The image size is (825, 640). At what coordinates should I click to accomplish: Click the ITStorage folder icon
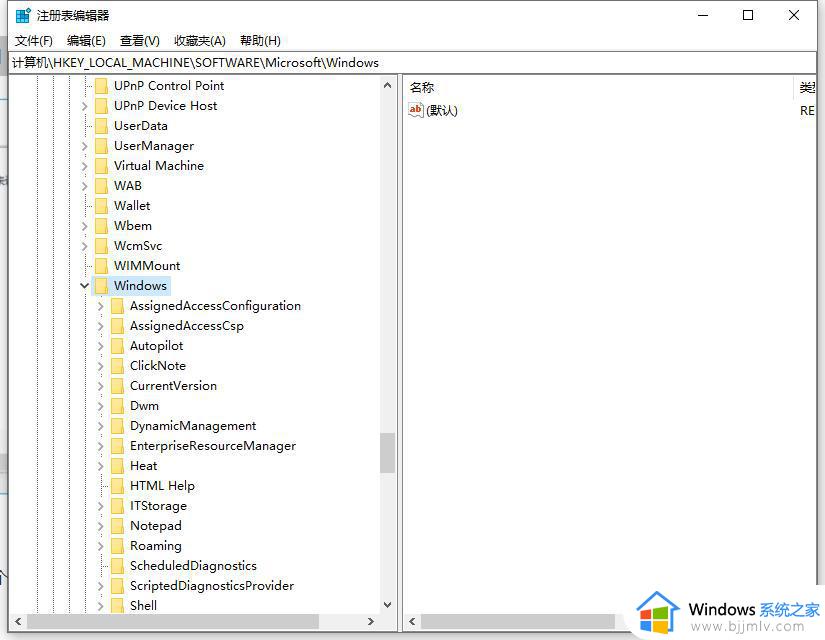coord(118,506)
